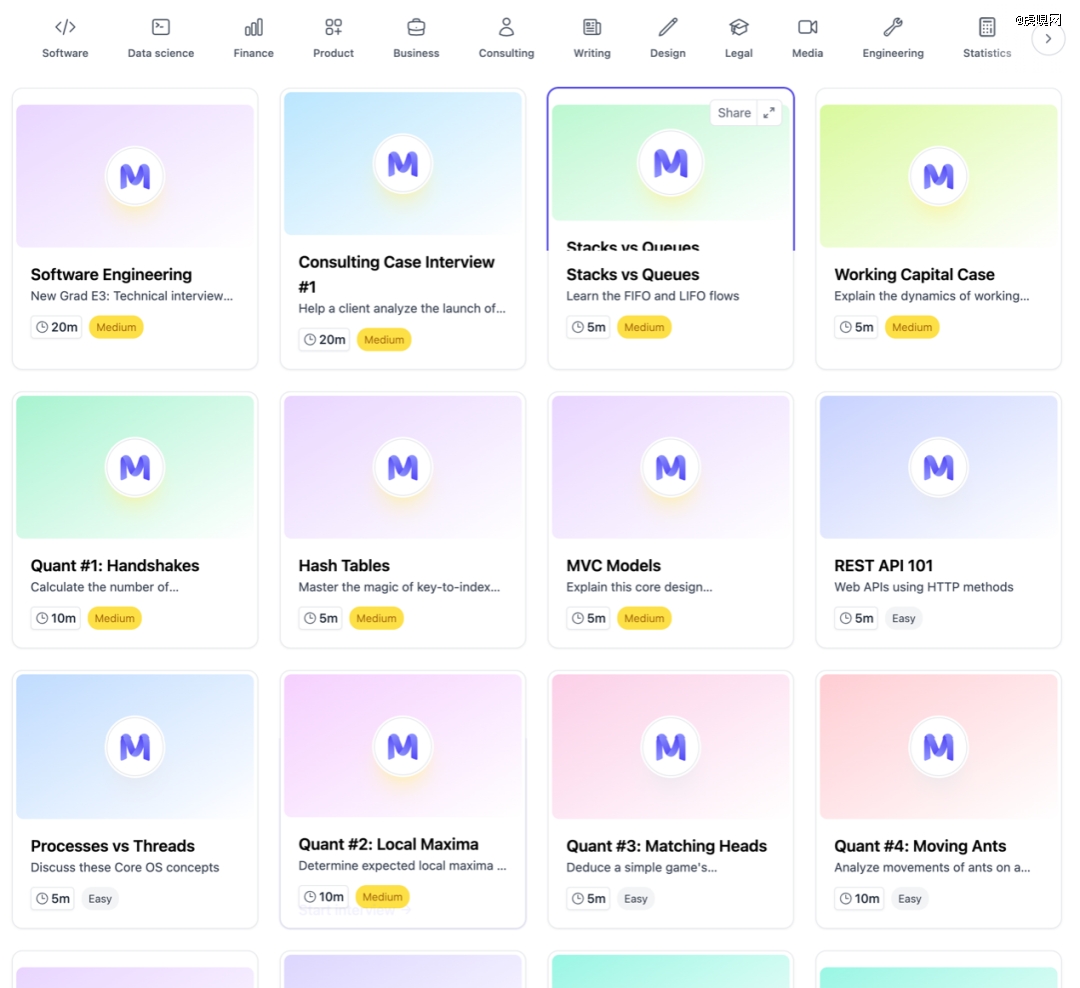The image size is (1080, 988).
Task: Click the M logo on Quant #3 Matching Heads card
Action: tap(671, 747)
